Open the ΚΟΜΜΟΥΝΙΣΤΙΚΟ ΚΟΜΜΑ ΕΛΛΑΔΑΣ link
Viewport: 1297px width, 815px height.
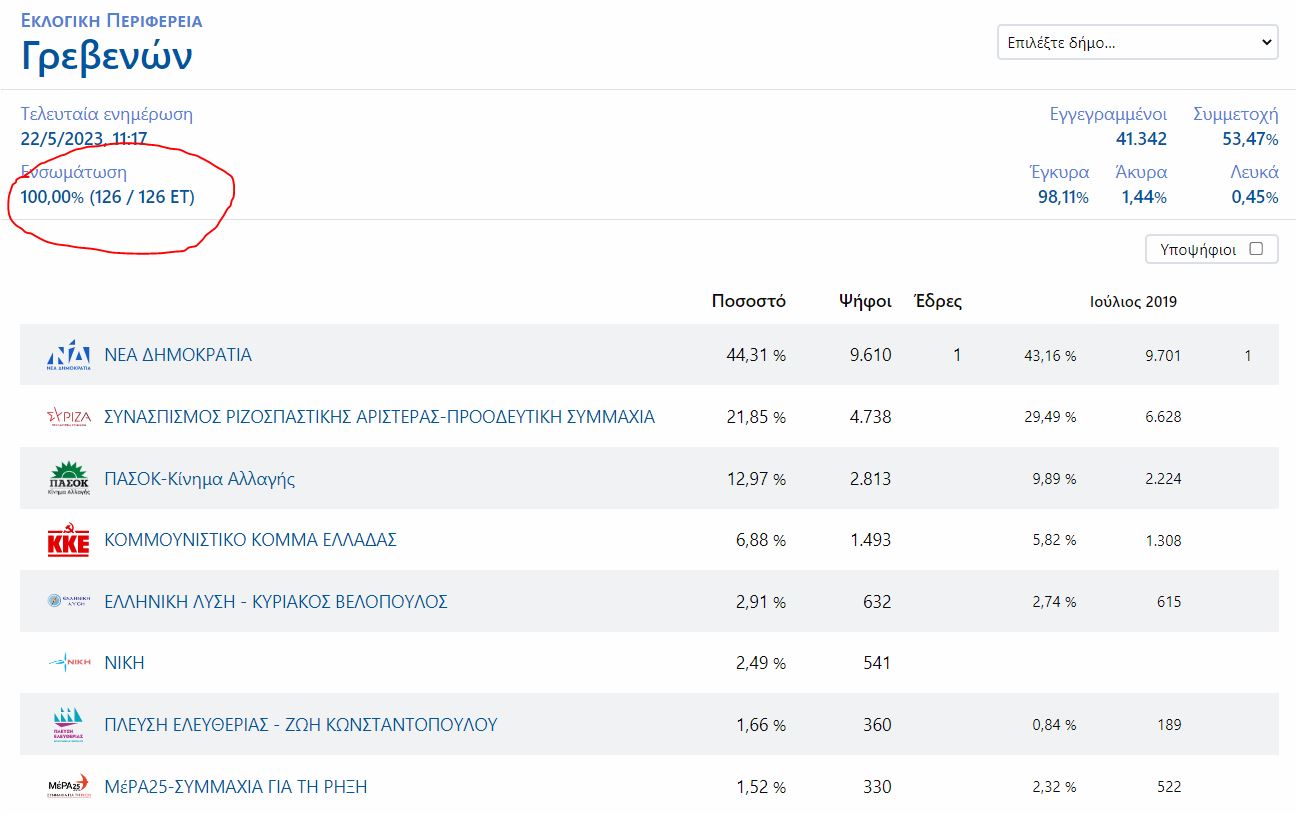point(251,540)
